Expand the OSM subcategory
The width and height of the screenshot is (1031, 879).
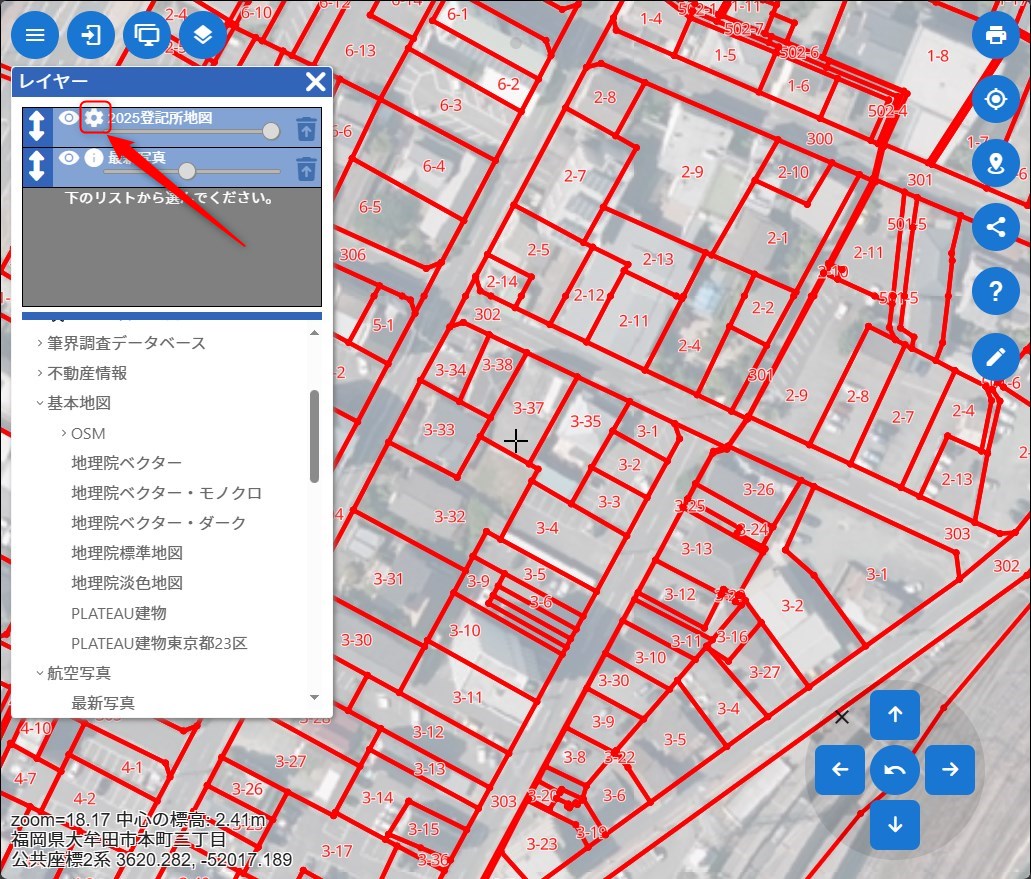(87, 433)
